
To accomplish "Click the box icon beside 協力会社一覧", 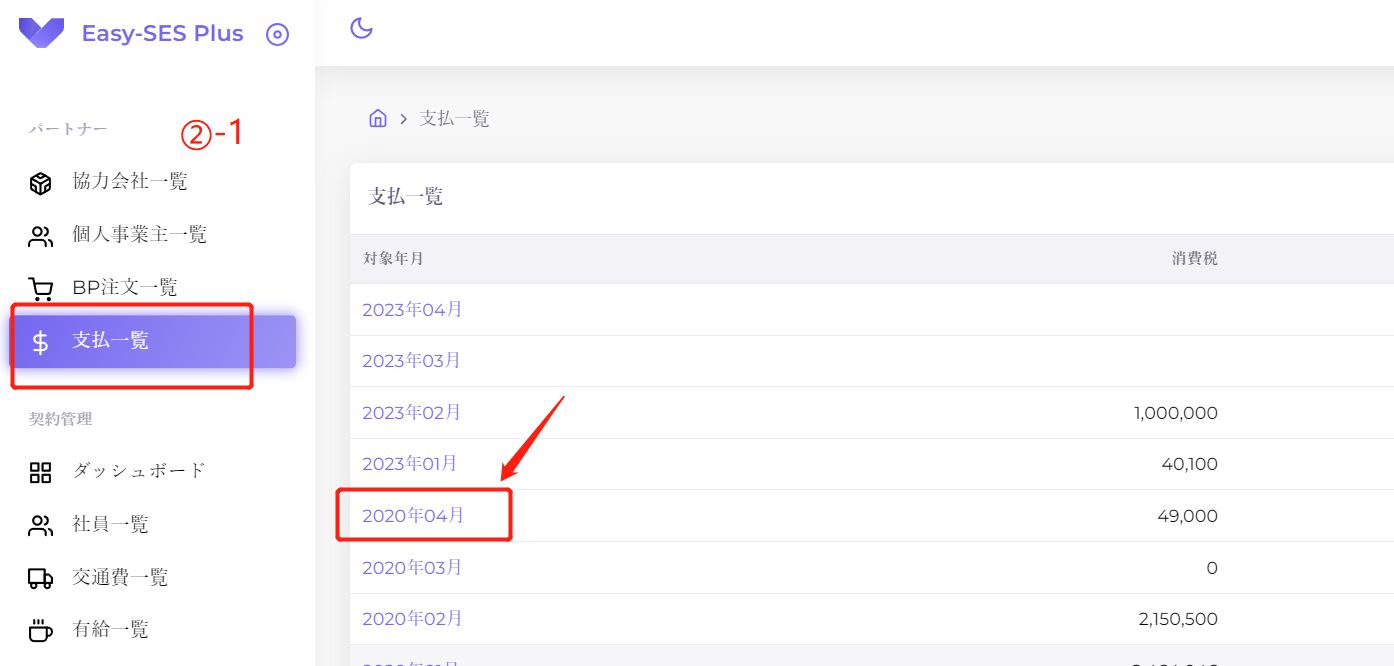I will 40,183.
